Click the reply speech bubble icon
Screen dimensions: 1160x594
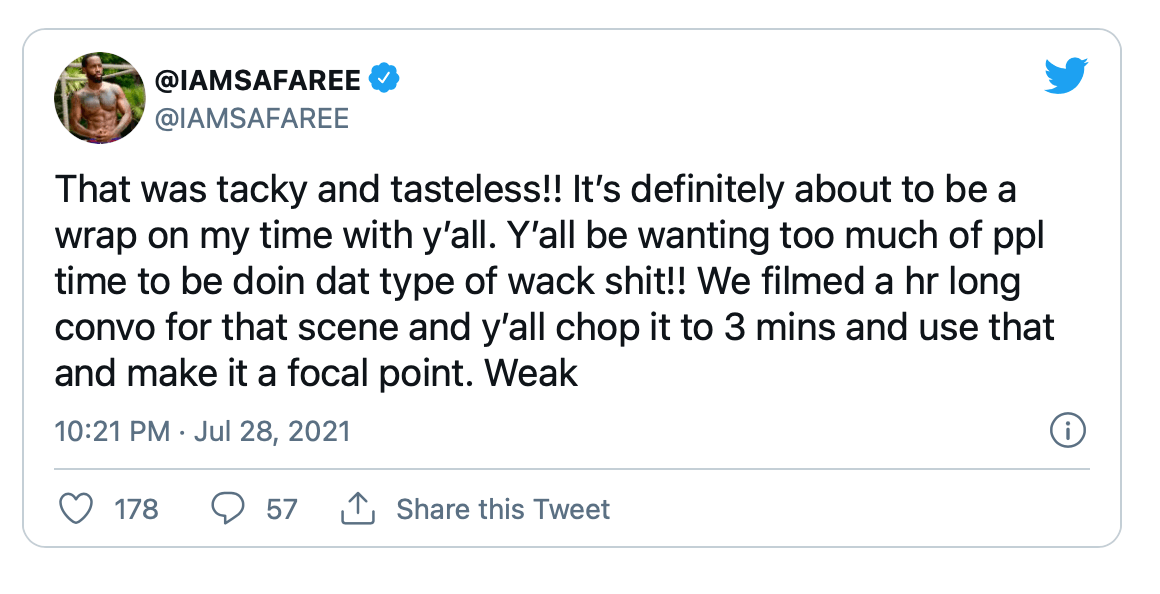click(228, 509)
